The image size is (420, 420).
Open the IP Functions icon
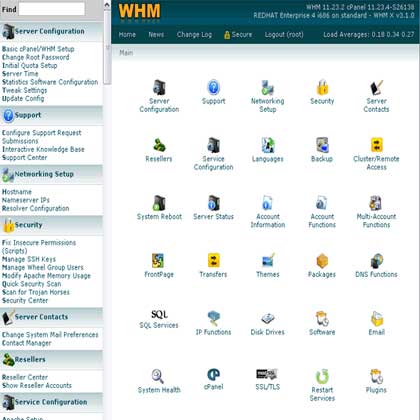[x=213, y=318]
